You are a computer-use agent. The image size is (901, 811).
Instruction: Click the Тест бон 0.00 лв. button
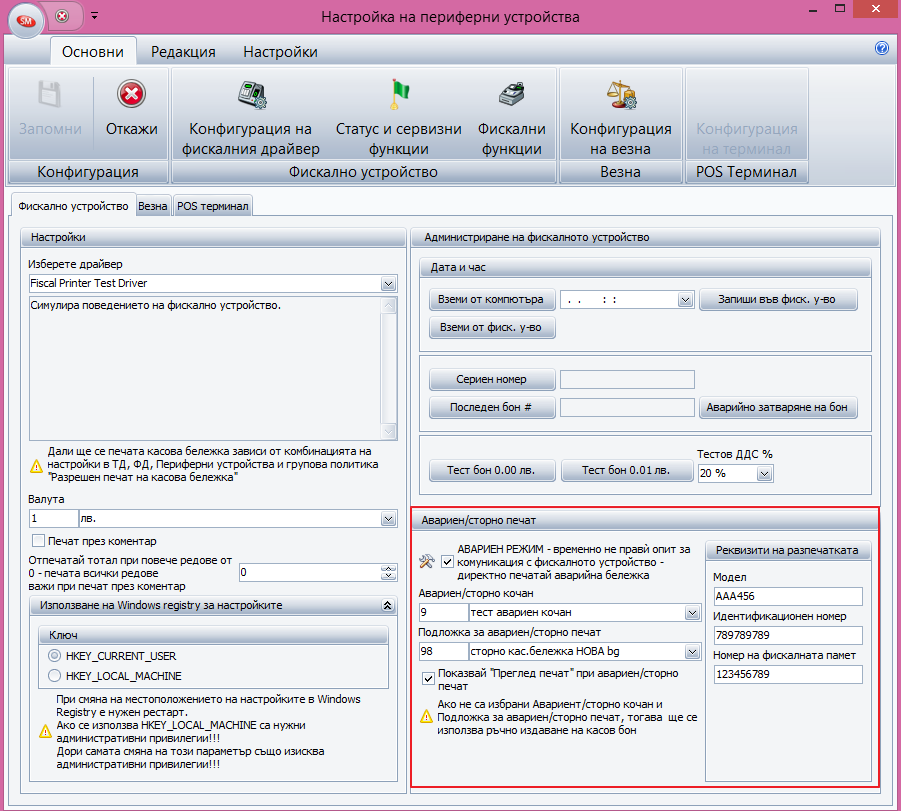point(492,470)
